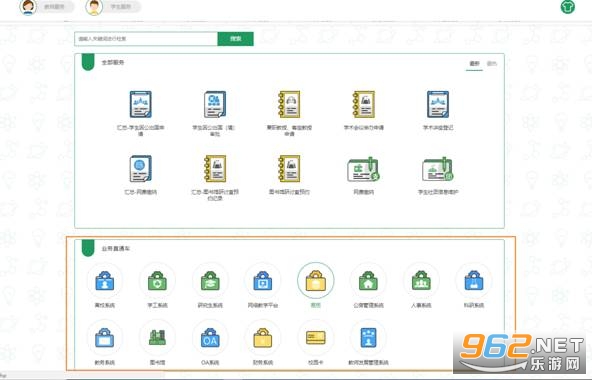This screenshot has width=592, height=380.
Task: Launch 图书馆 green building icon
Action: [157, 338]
